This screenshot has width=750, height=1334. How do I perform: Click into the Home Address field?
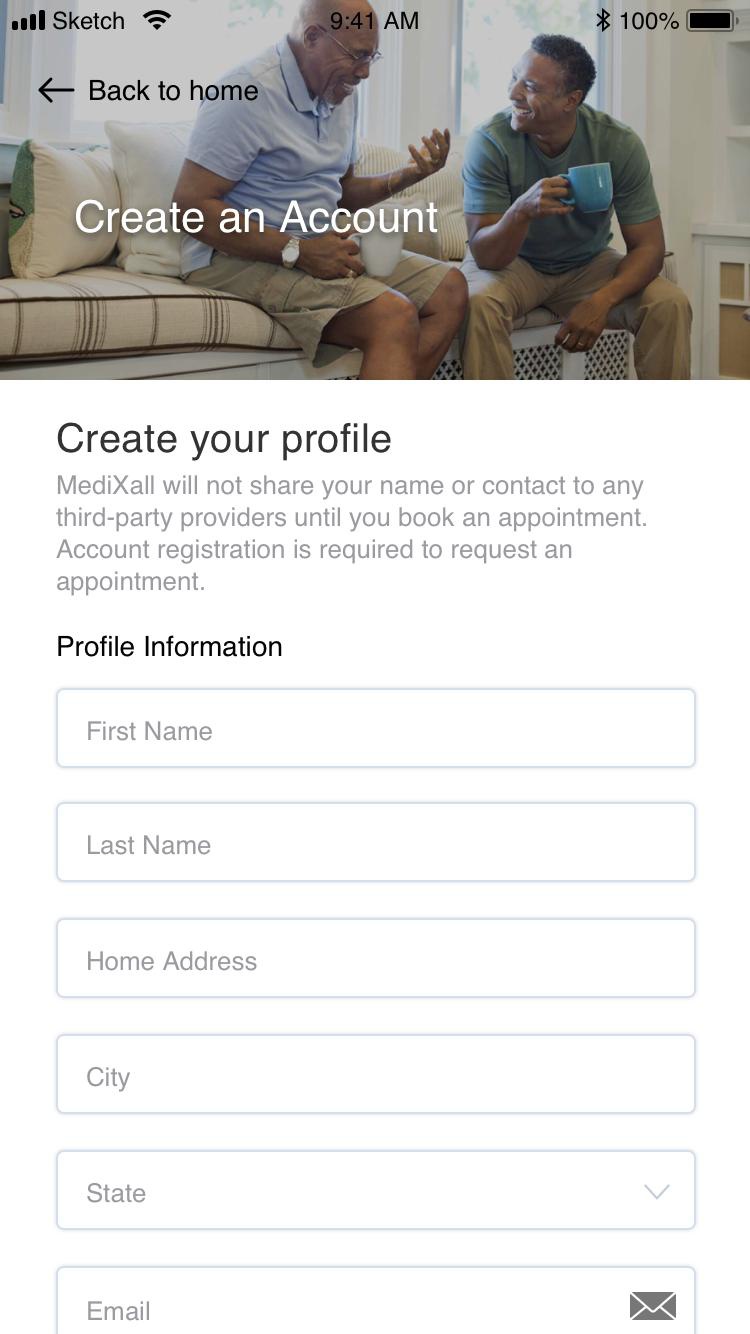click(376, 958)
